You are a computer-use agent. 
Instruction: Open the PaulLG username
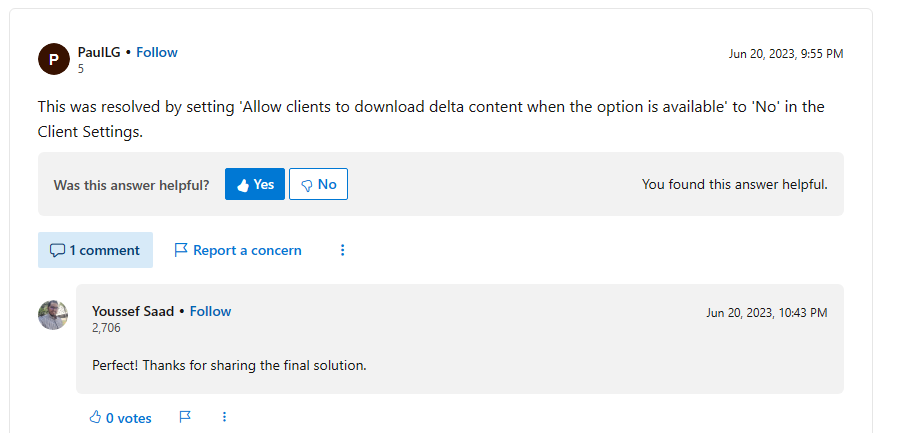tap(99, 53)
